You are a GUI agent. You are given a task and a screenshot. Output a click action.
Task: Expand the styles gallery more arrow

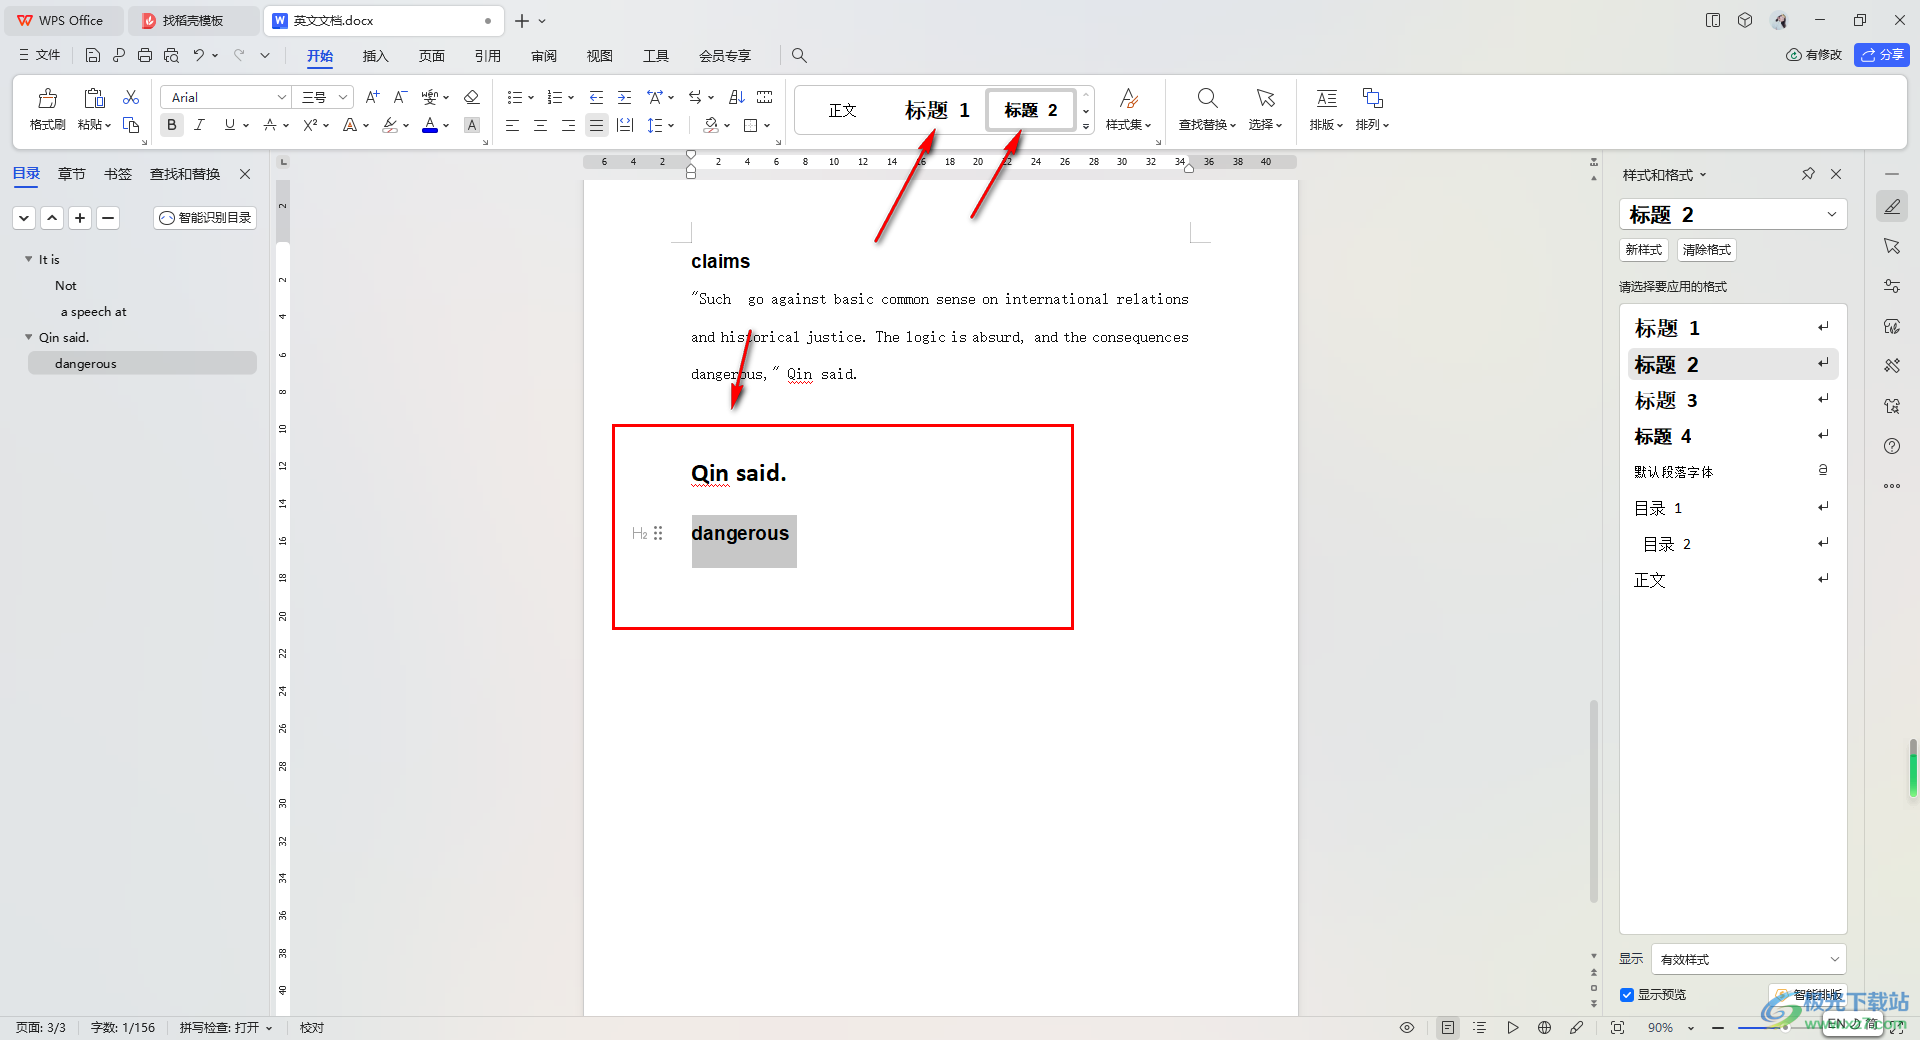(x=1086, y=127)
